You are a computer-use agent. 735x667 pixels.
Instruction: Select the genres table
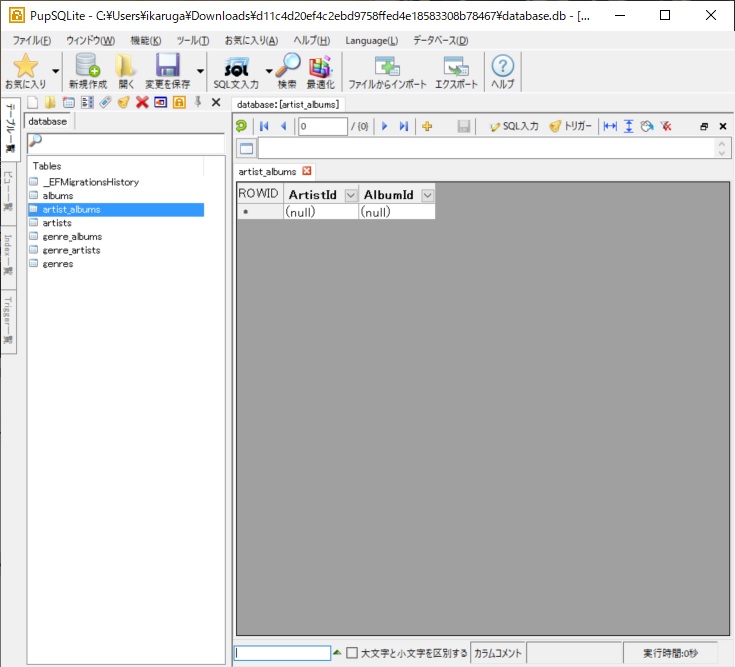(58, 263)
